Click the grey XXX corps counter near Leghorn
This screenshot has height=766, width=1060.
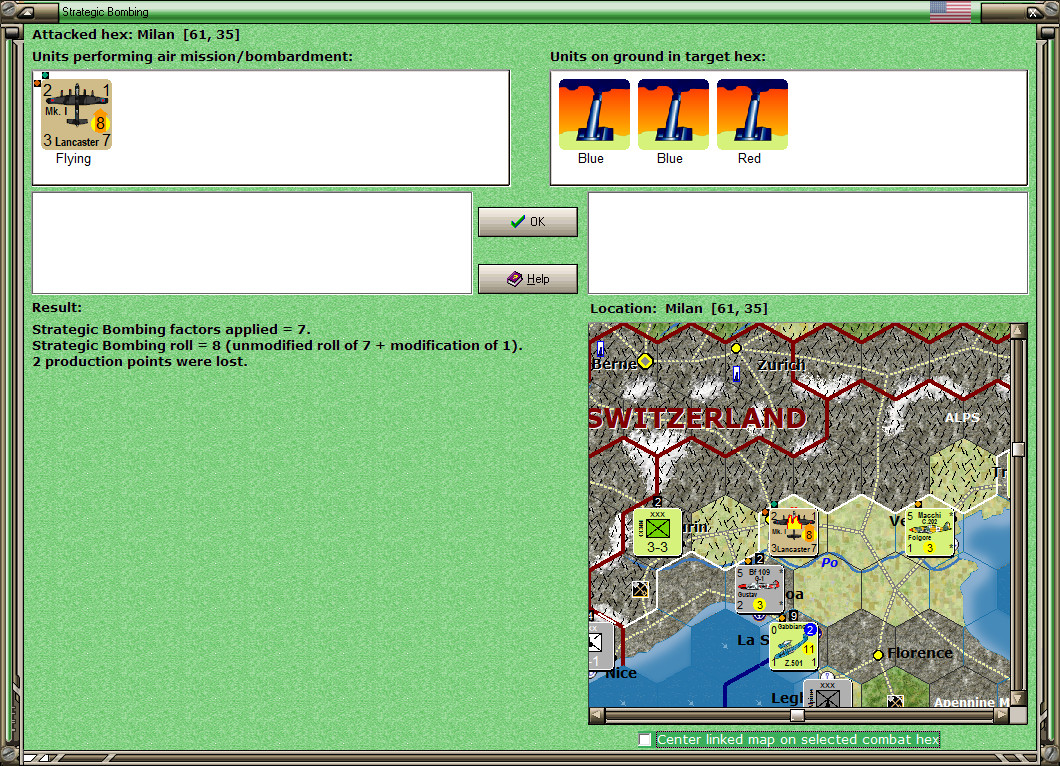click(x=827, y=694)
